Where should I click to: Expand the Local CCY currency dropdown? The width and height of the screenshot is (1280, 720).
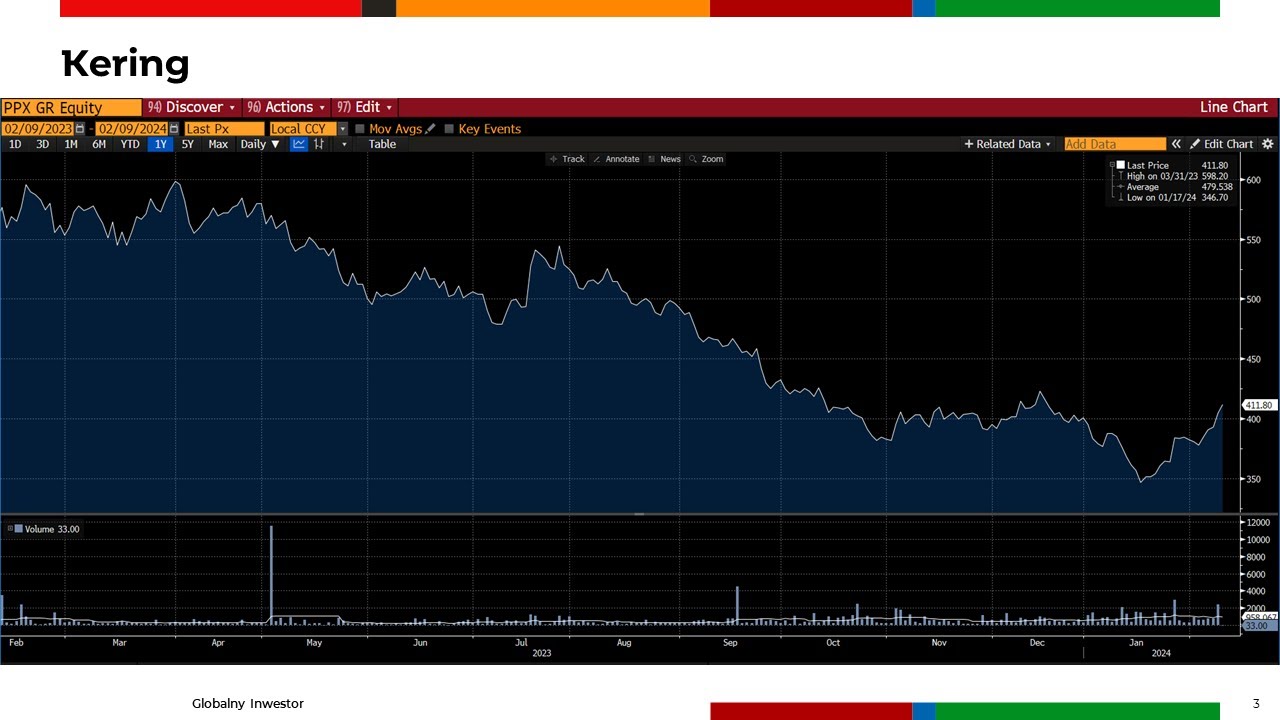(x=343, y=129)
